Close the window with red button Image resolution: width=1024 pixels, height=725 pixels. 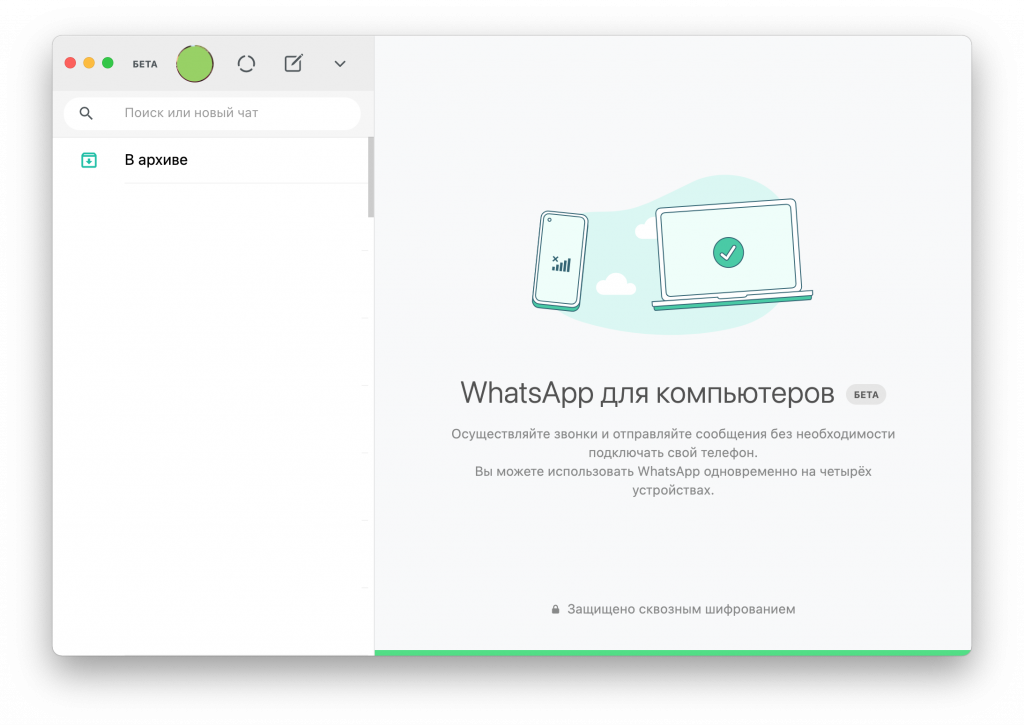pyautogui.click(x=71, y=63)
